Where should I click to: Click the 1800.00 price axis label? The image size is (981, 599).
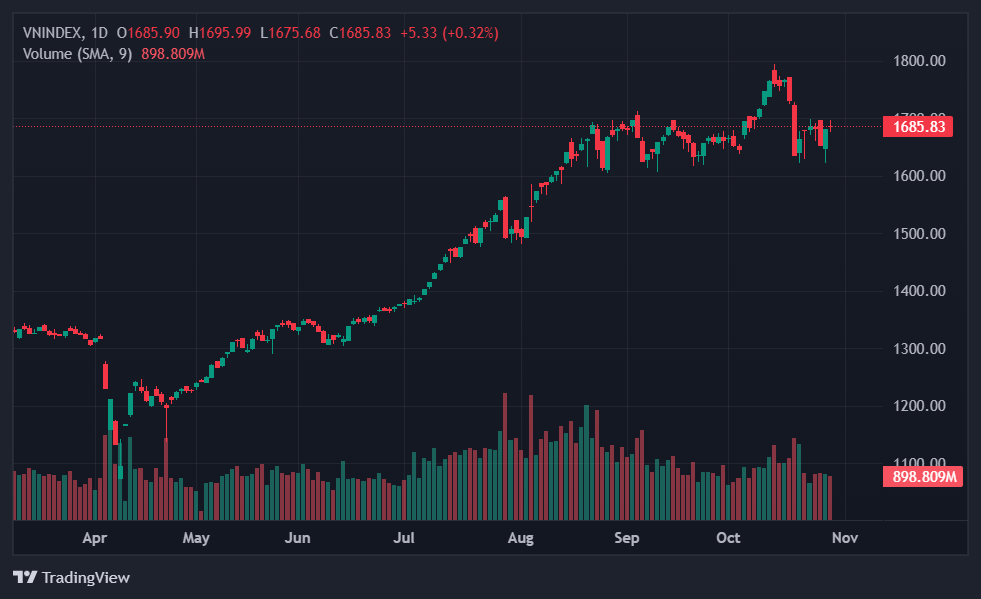coord(918,61)
